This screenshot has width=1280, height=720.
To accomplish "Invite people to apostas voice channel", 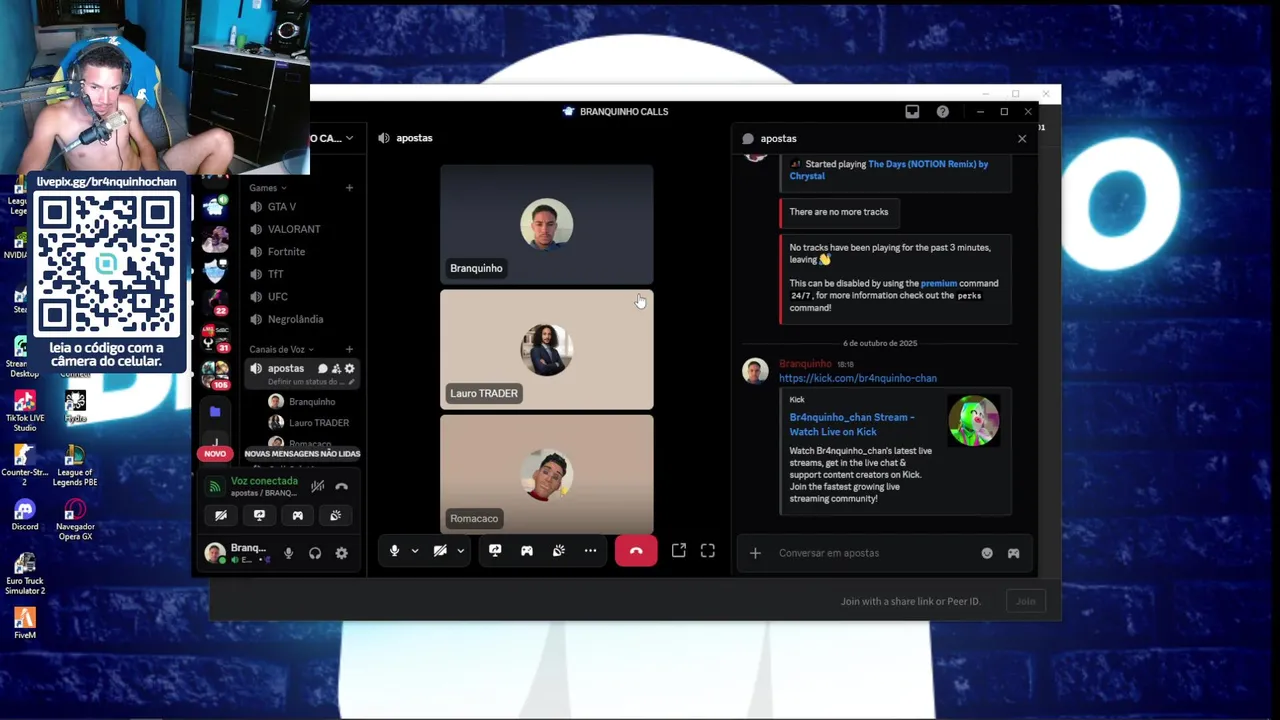I will 336,369.
